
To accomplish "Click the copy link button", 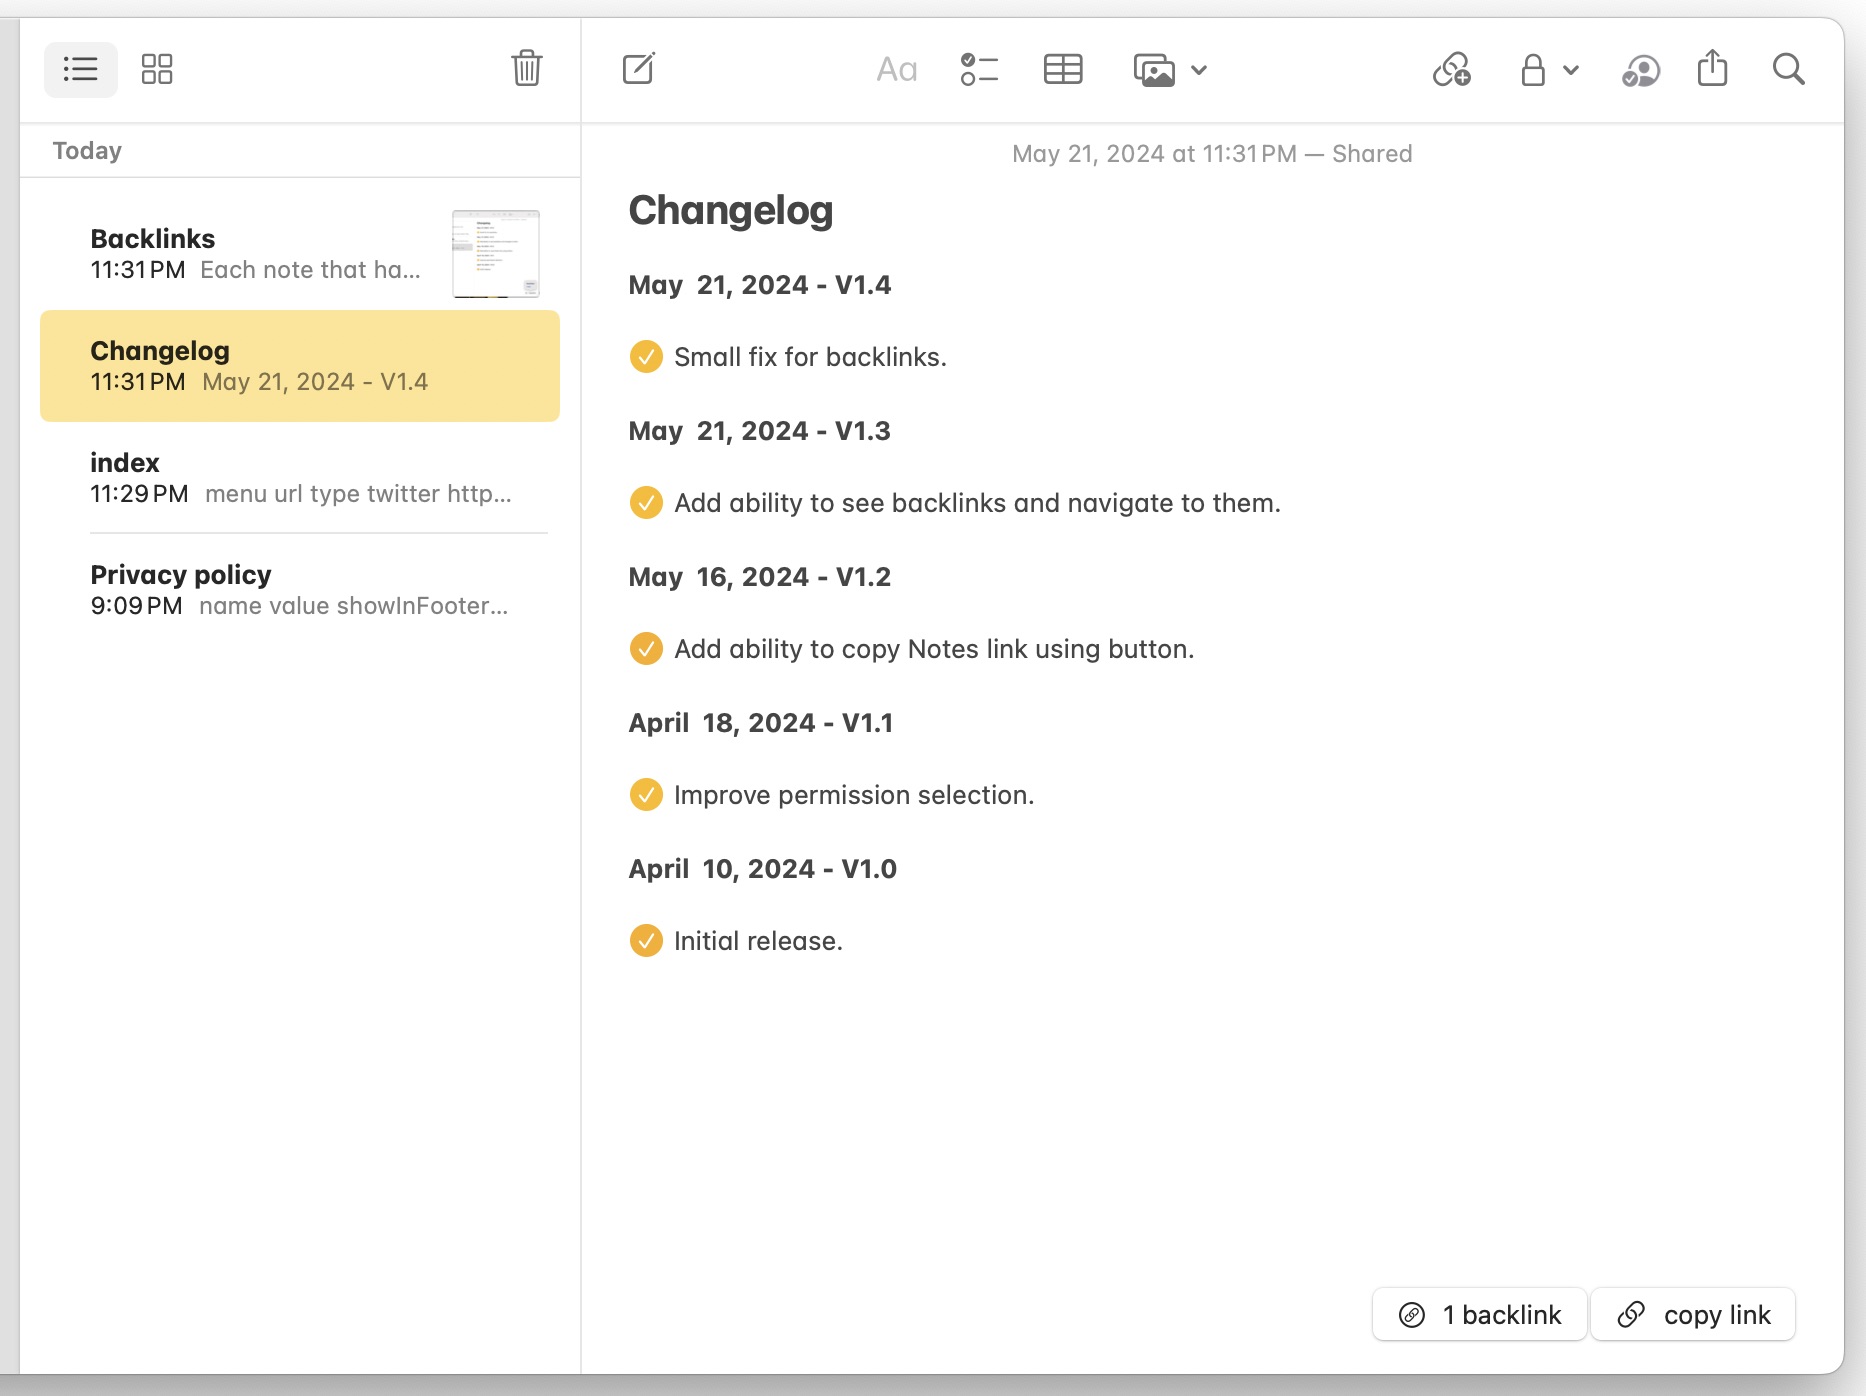I will [1693, 1314].
